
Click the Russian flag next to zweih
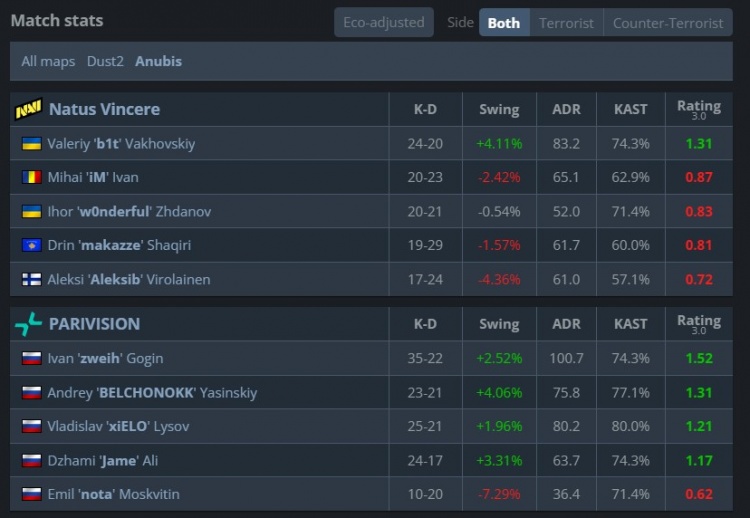pos(31,358)
